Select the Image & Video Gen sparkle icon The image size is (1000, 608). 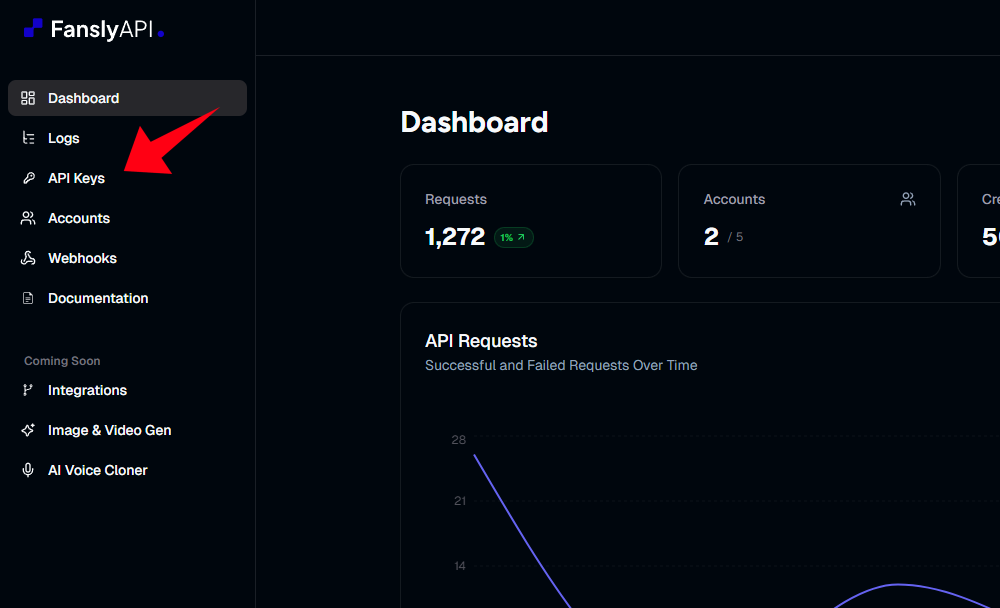click(28, 430)
